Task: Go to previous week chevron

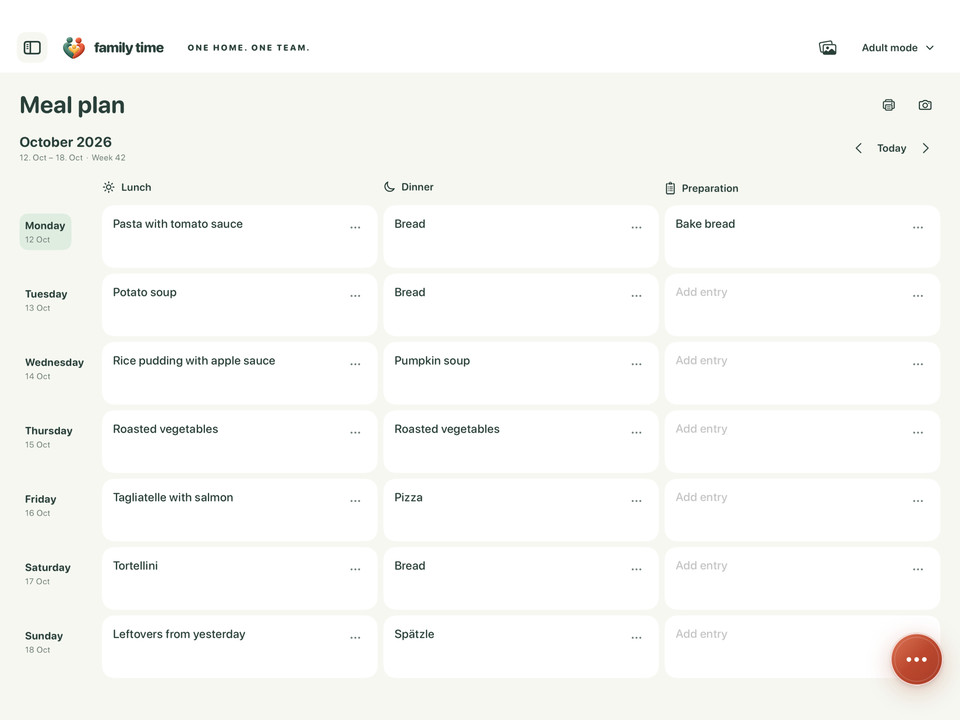Action: coord(858,148)
